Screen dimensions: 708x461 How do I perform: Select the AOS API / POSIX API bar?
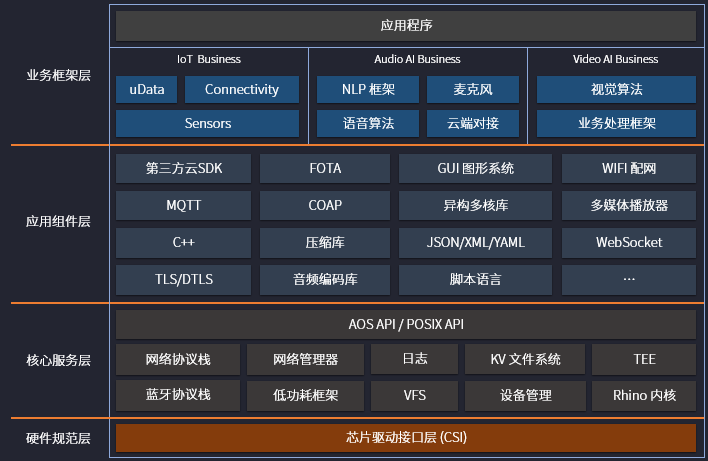coord(406,325)
